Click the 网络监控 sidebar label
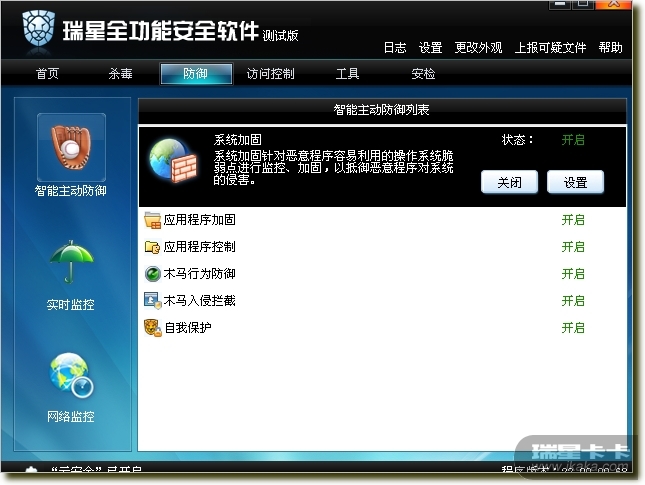The image size is (645, 485). point(71,417)
